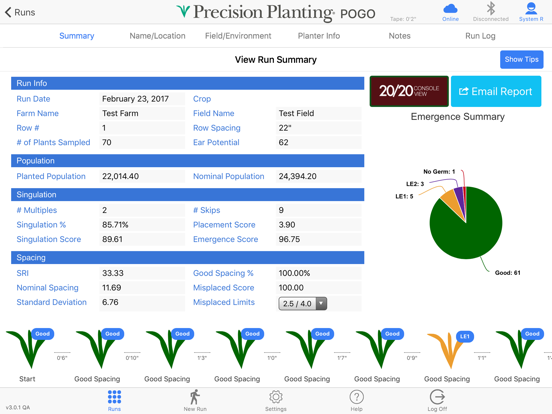Click the Placement Score value 3.90

[319, 225]
